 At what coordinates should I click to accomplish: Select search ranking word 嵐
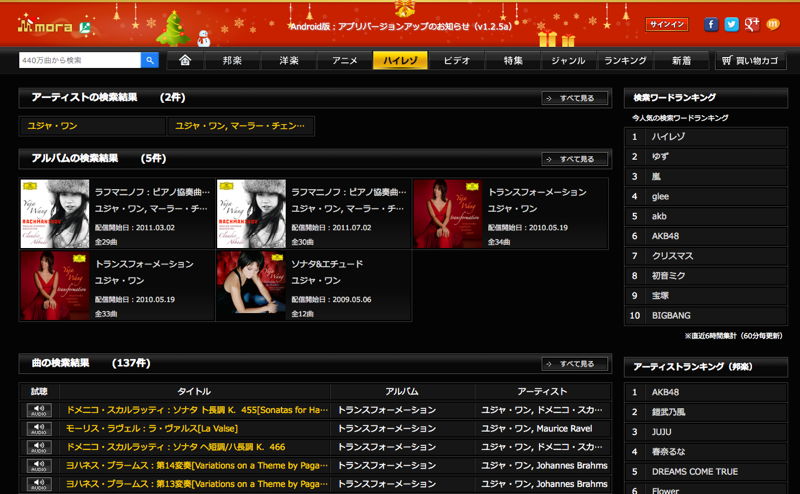click(656, 177)
